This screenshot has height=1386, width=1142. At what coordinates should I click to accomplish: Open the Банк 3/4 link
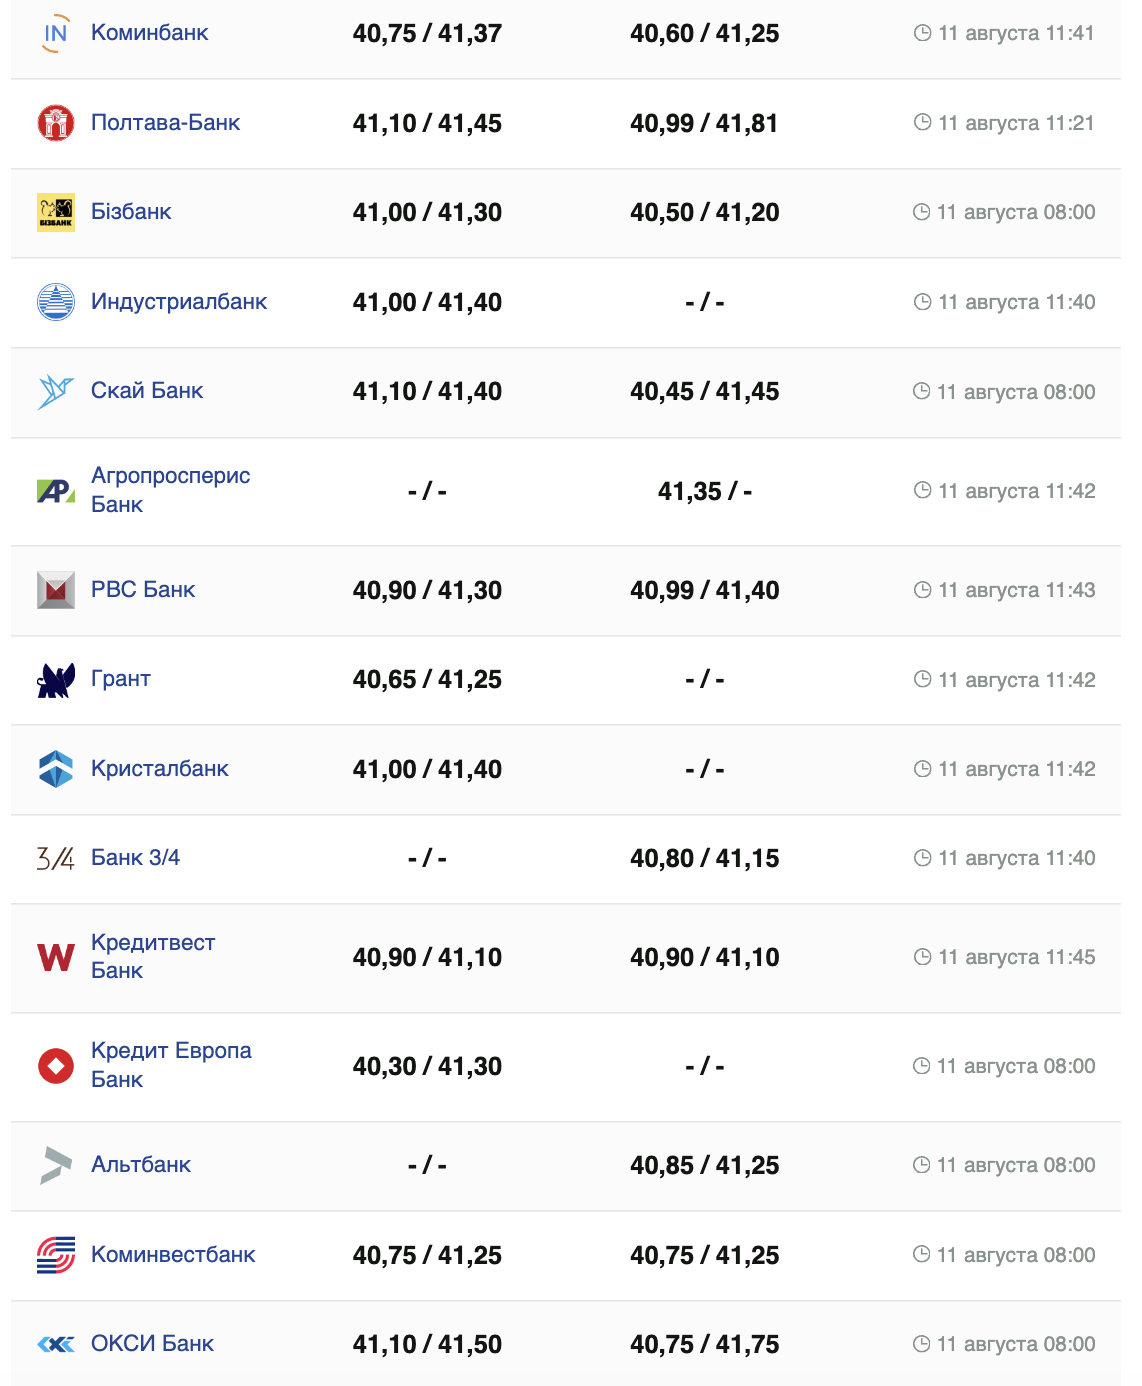(135, 858)
